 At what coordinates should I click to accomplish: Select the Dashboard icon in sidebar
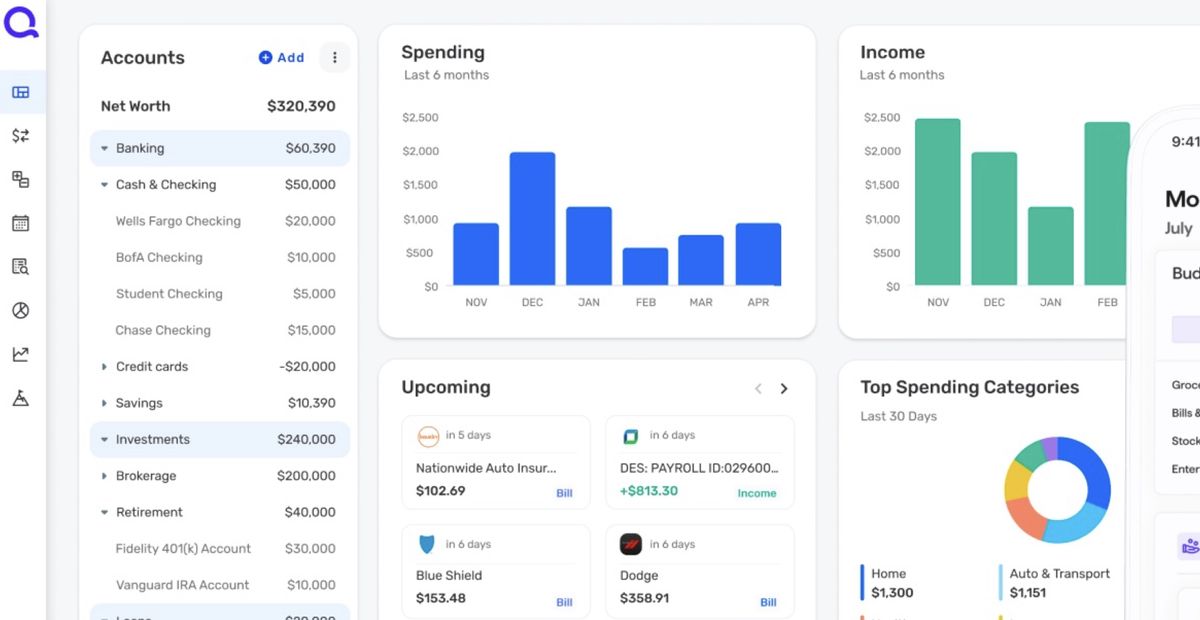(20, 92)
